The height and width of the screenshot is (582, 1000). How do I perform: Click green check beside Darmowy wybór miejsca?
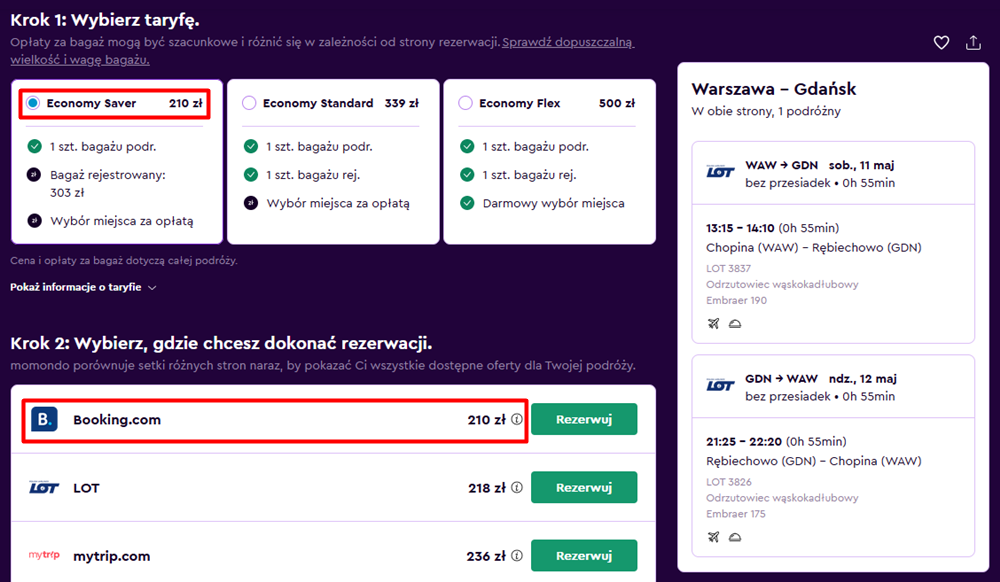467,203
